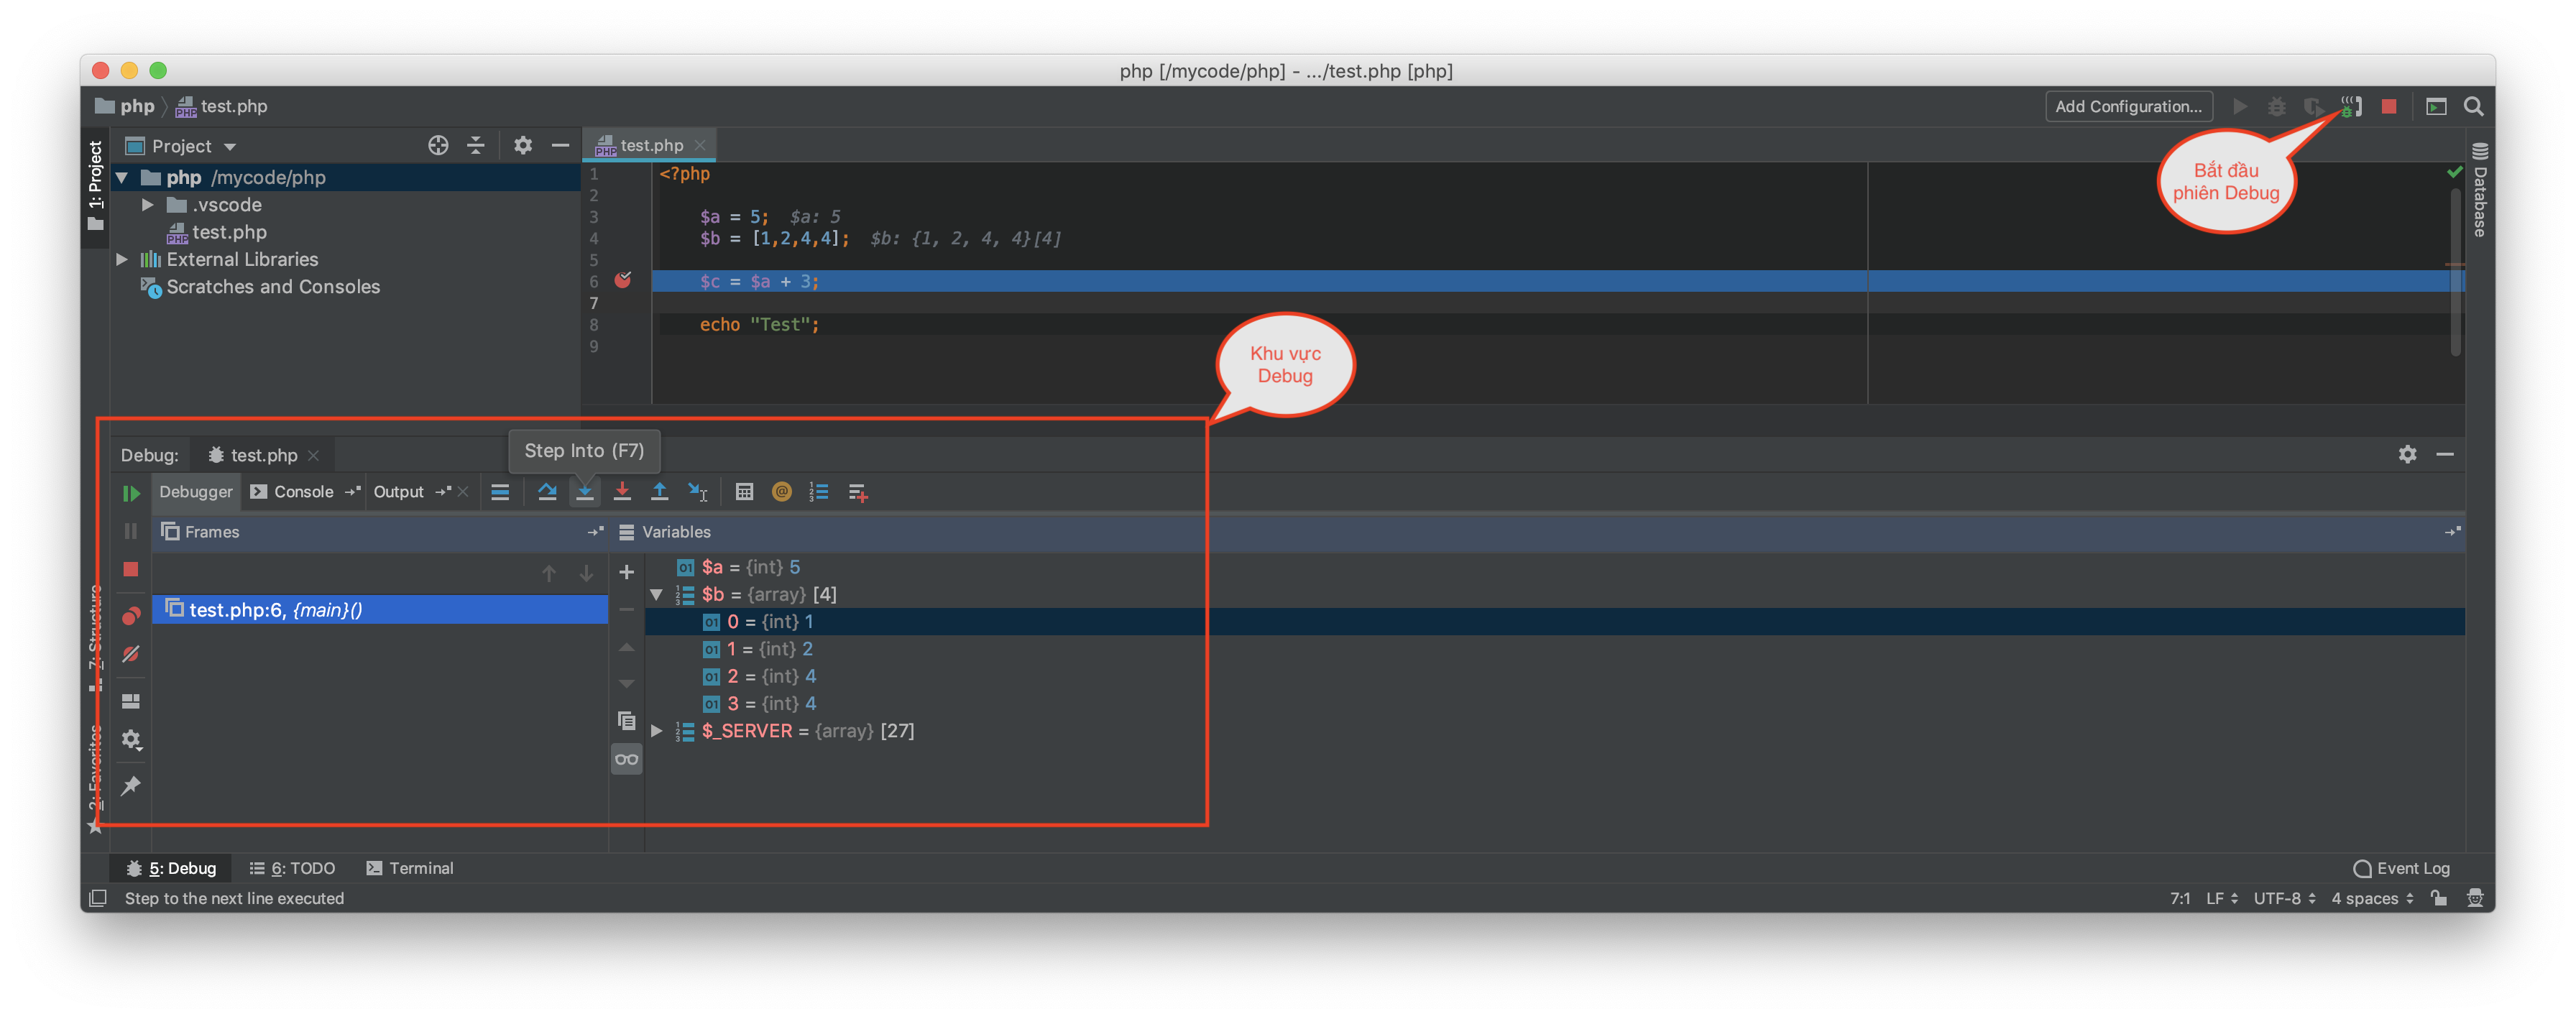Click Start Listening for PHP Debug Connections
The width and height of the screenshot is (2576, 1019).
[x=2351, y=107]
